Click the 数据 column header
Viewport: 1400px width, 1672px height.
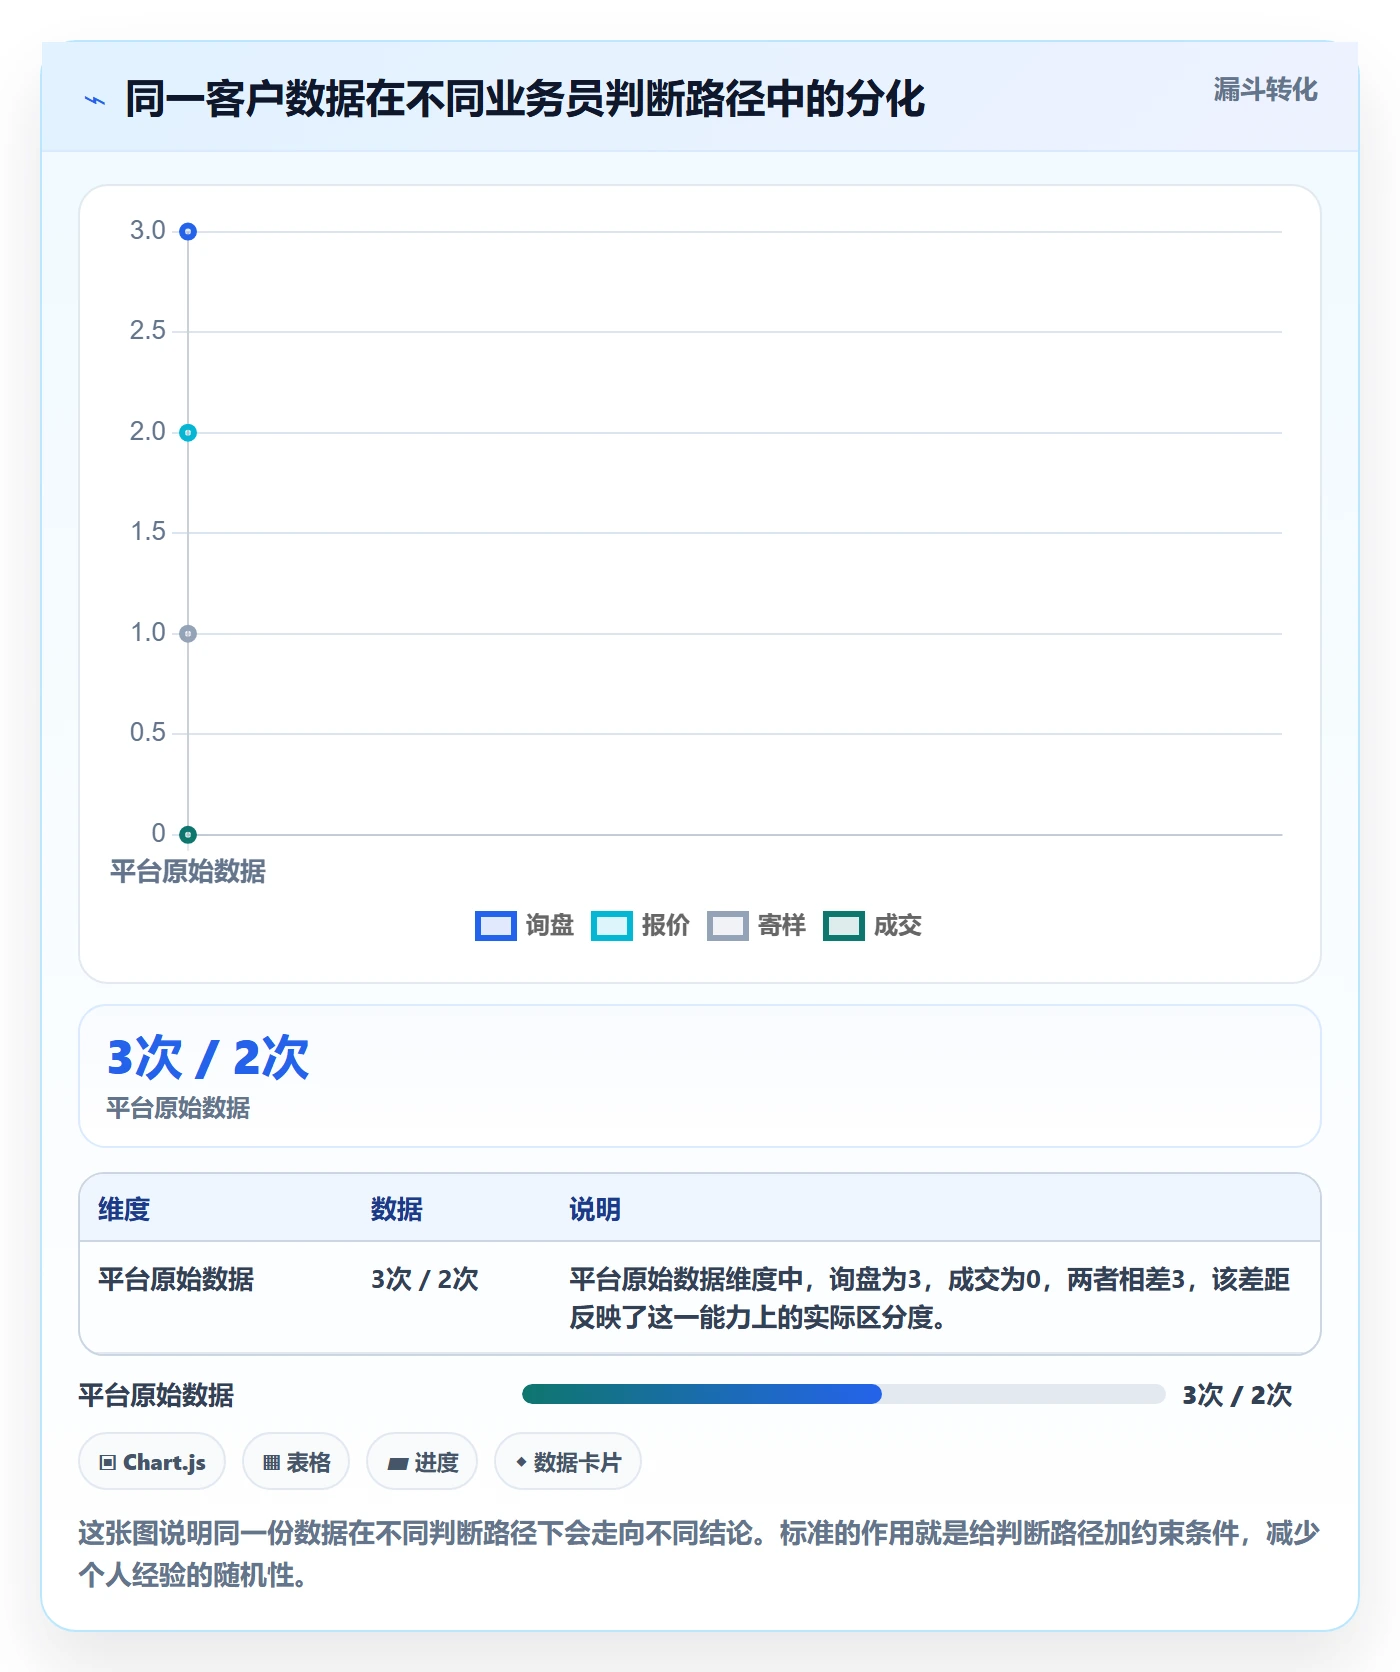click(397, 1209)
